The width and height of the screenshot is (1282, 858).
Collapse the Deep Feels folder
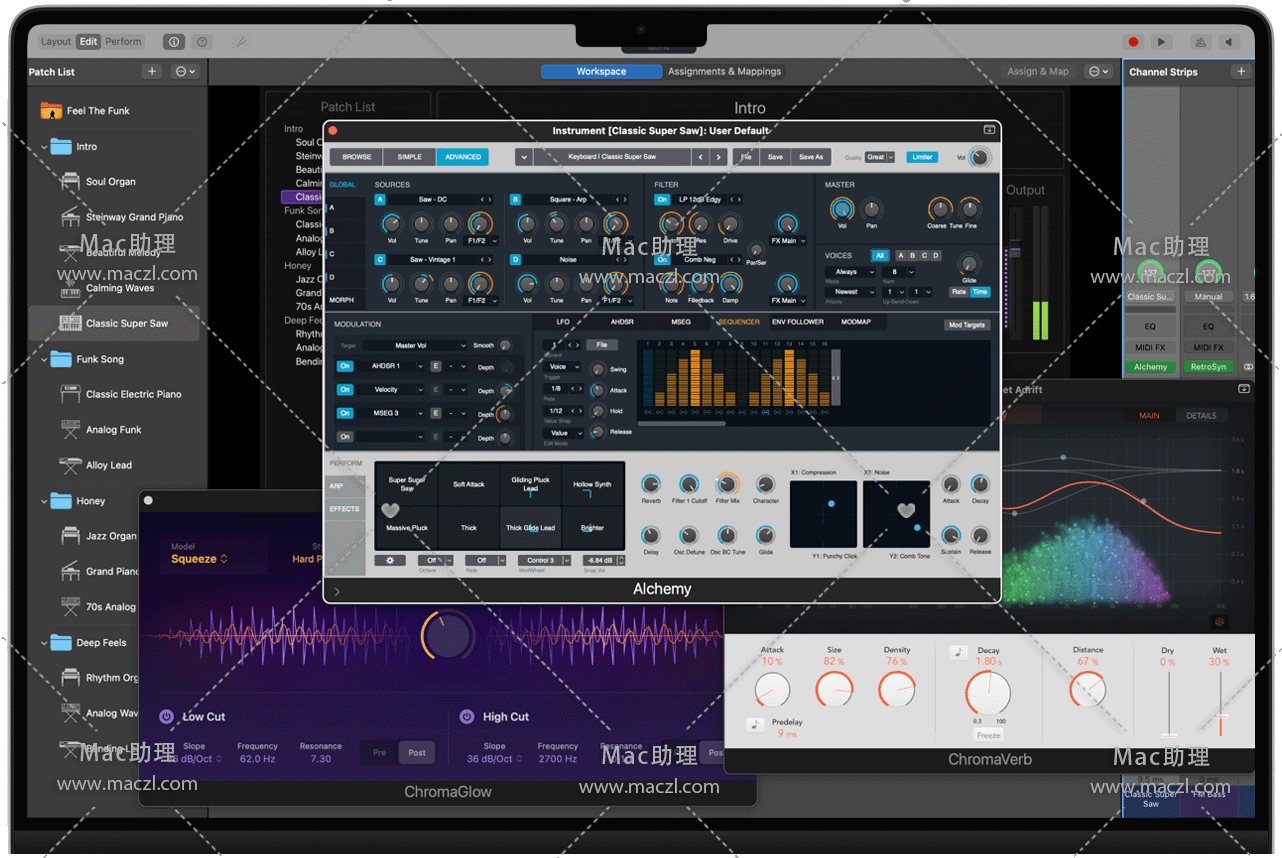[45, 643]
